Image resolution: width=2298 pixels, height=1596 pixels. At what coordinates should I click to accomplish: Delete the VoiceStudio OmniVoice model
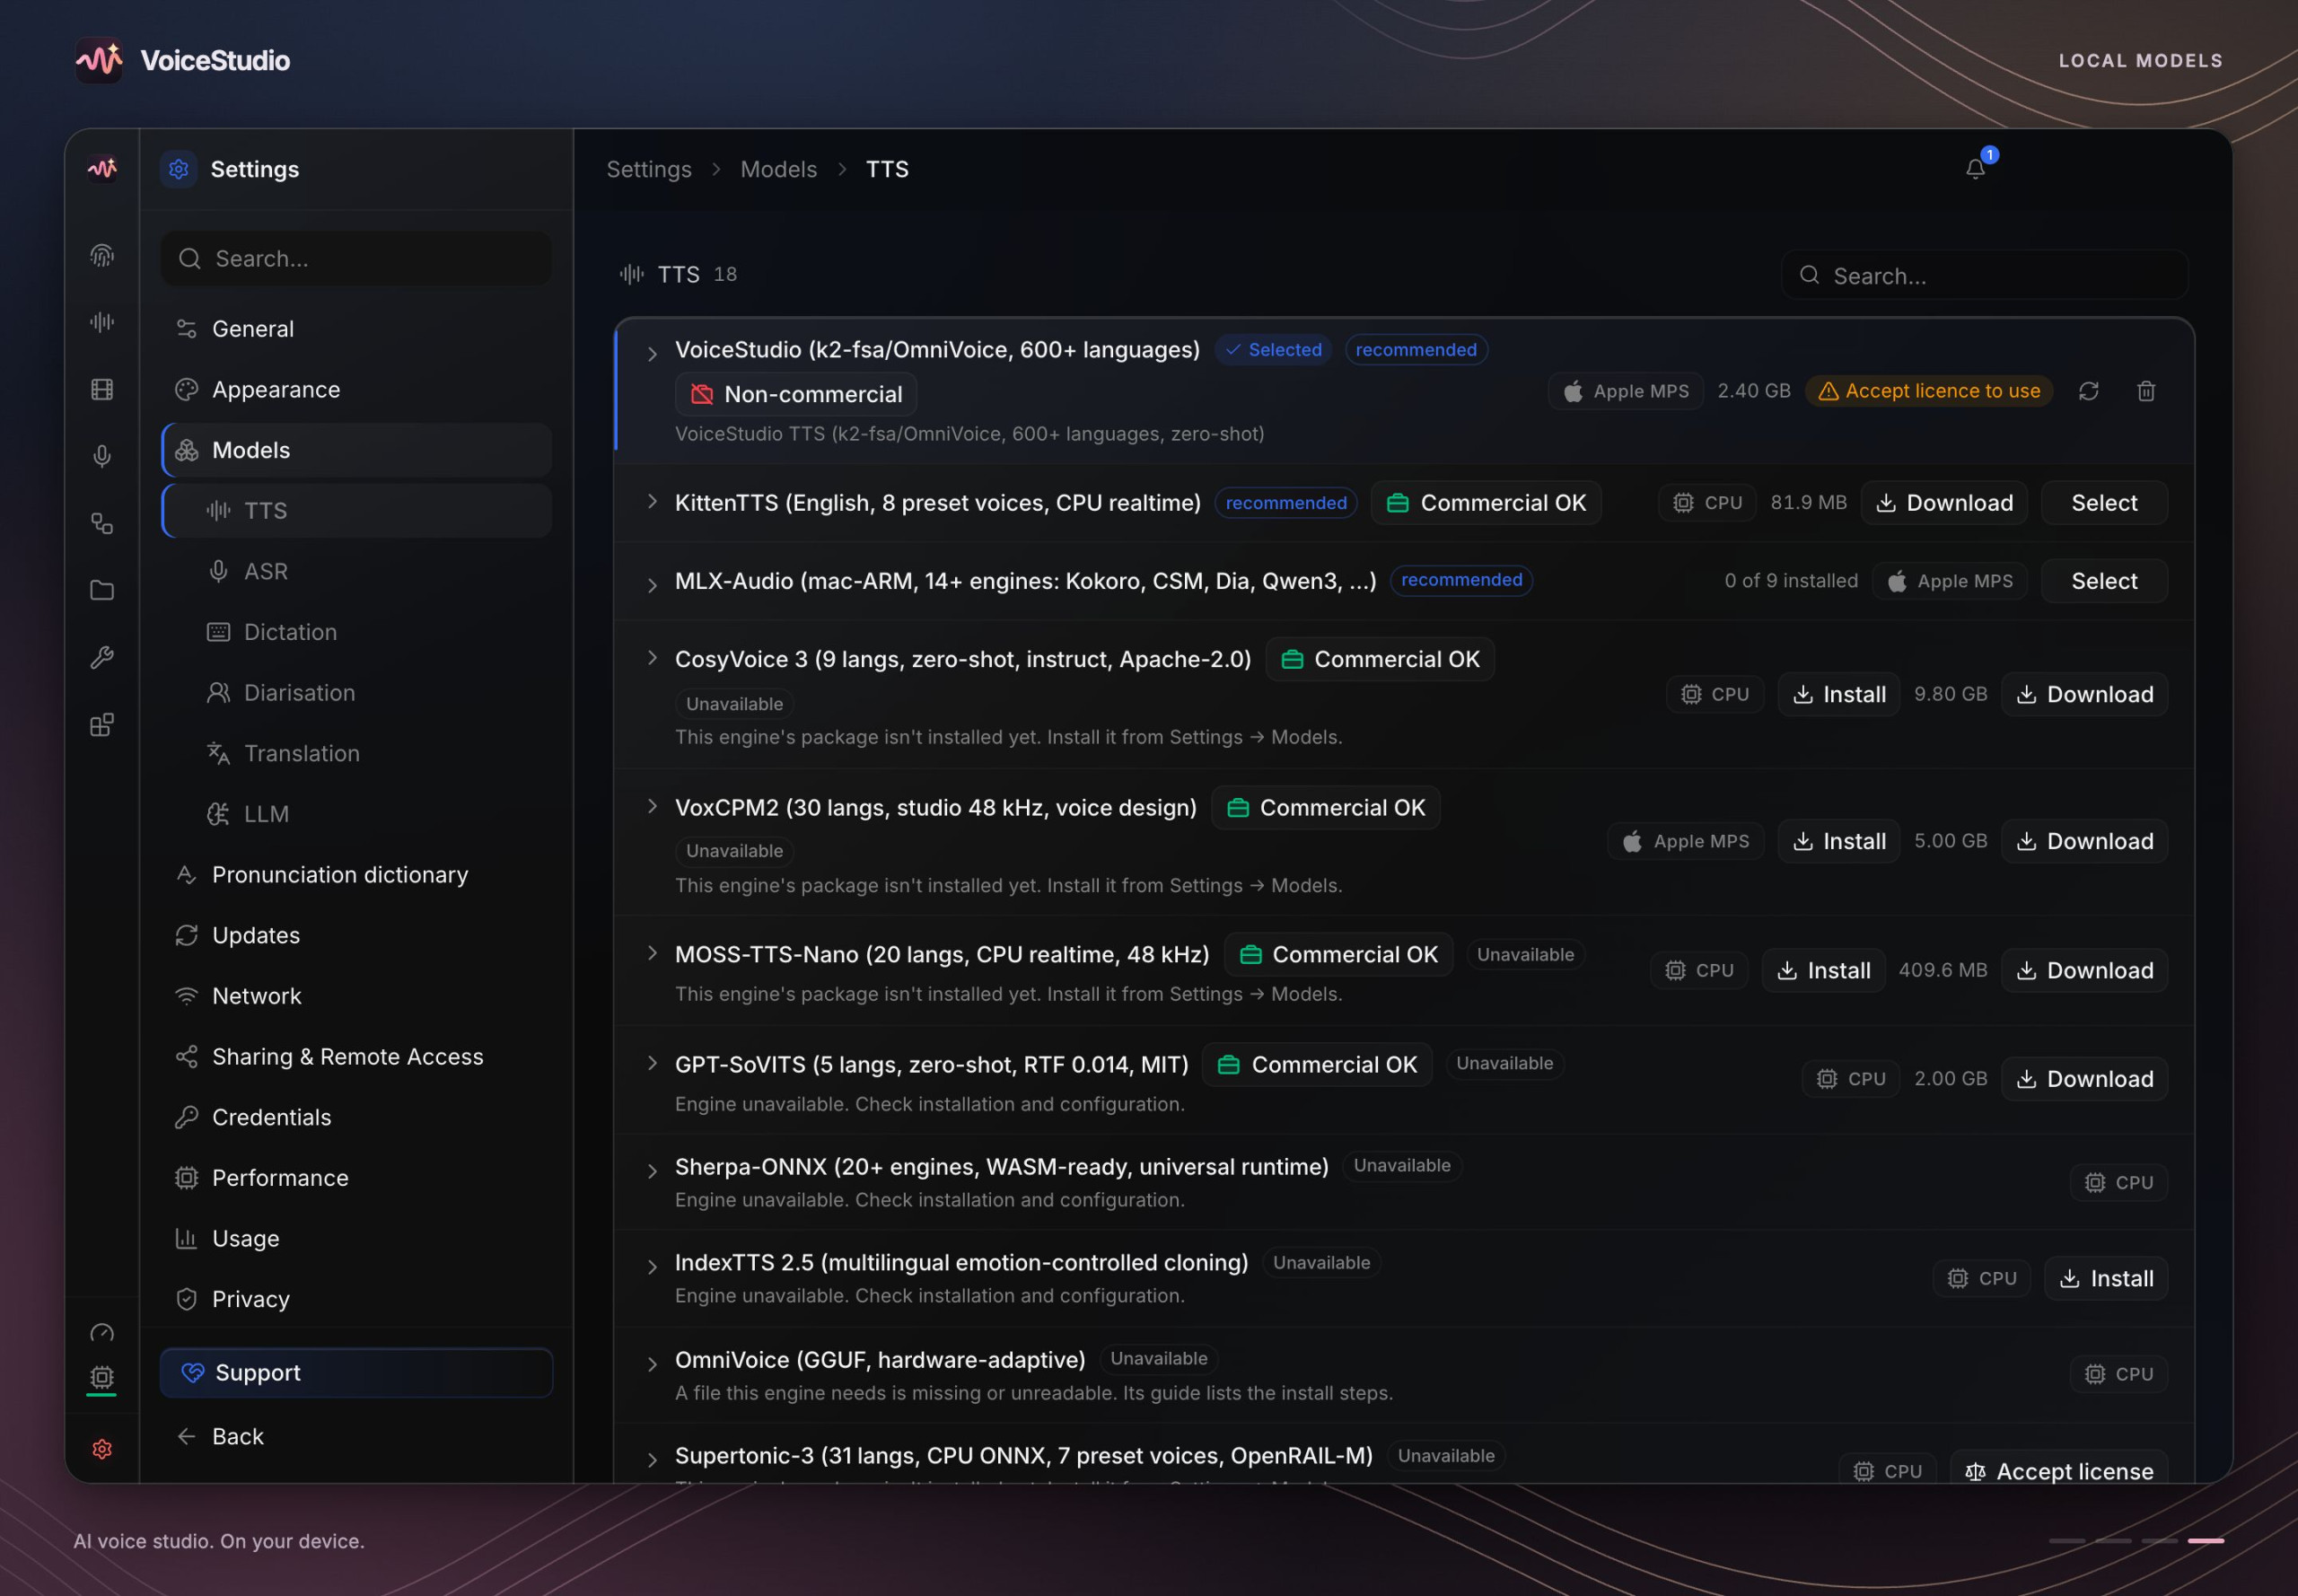(2146, 391)
